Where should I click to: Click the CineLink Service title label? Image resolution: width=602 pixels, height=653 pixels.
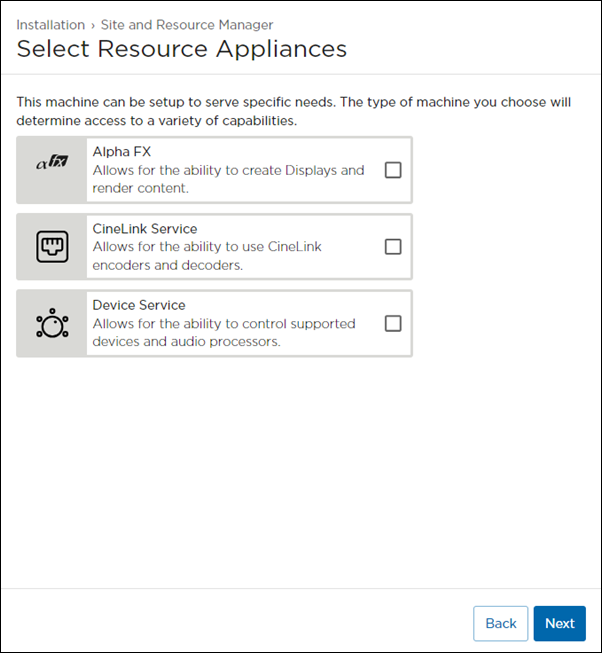coord(145,229)
